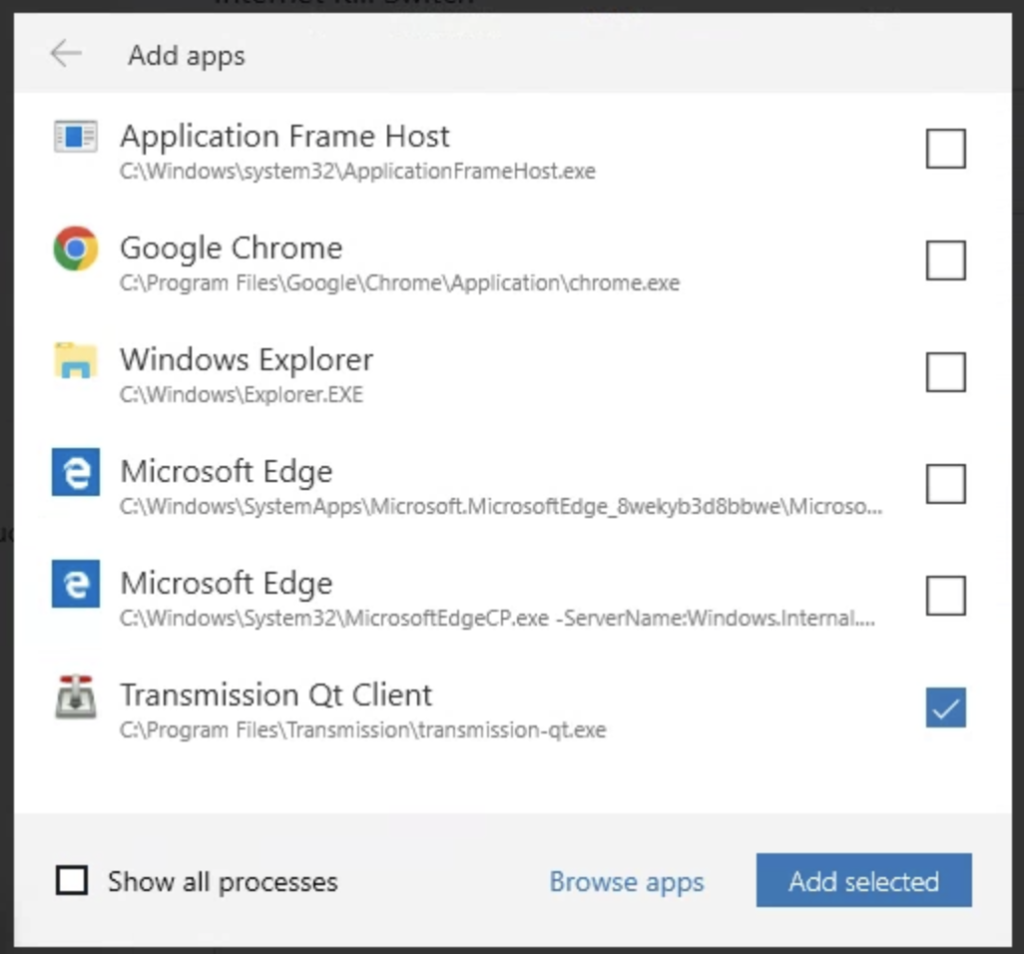The image size is (1024, 954).
Task: Enable Show all processes checkbox
Action: coord(72,880)
